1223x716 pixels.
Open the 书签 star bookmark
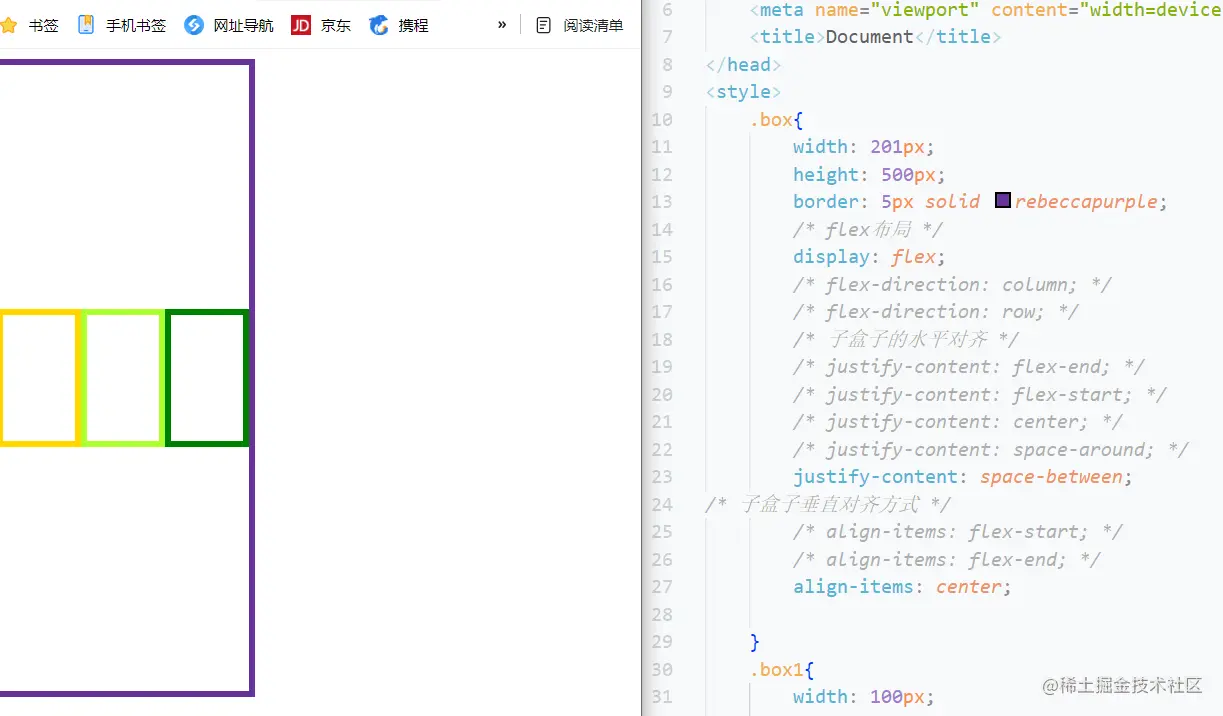(29, 25)
